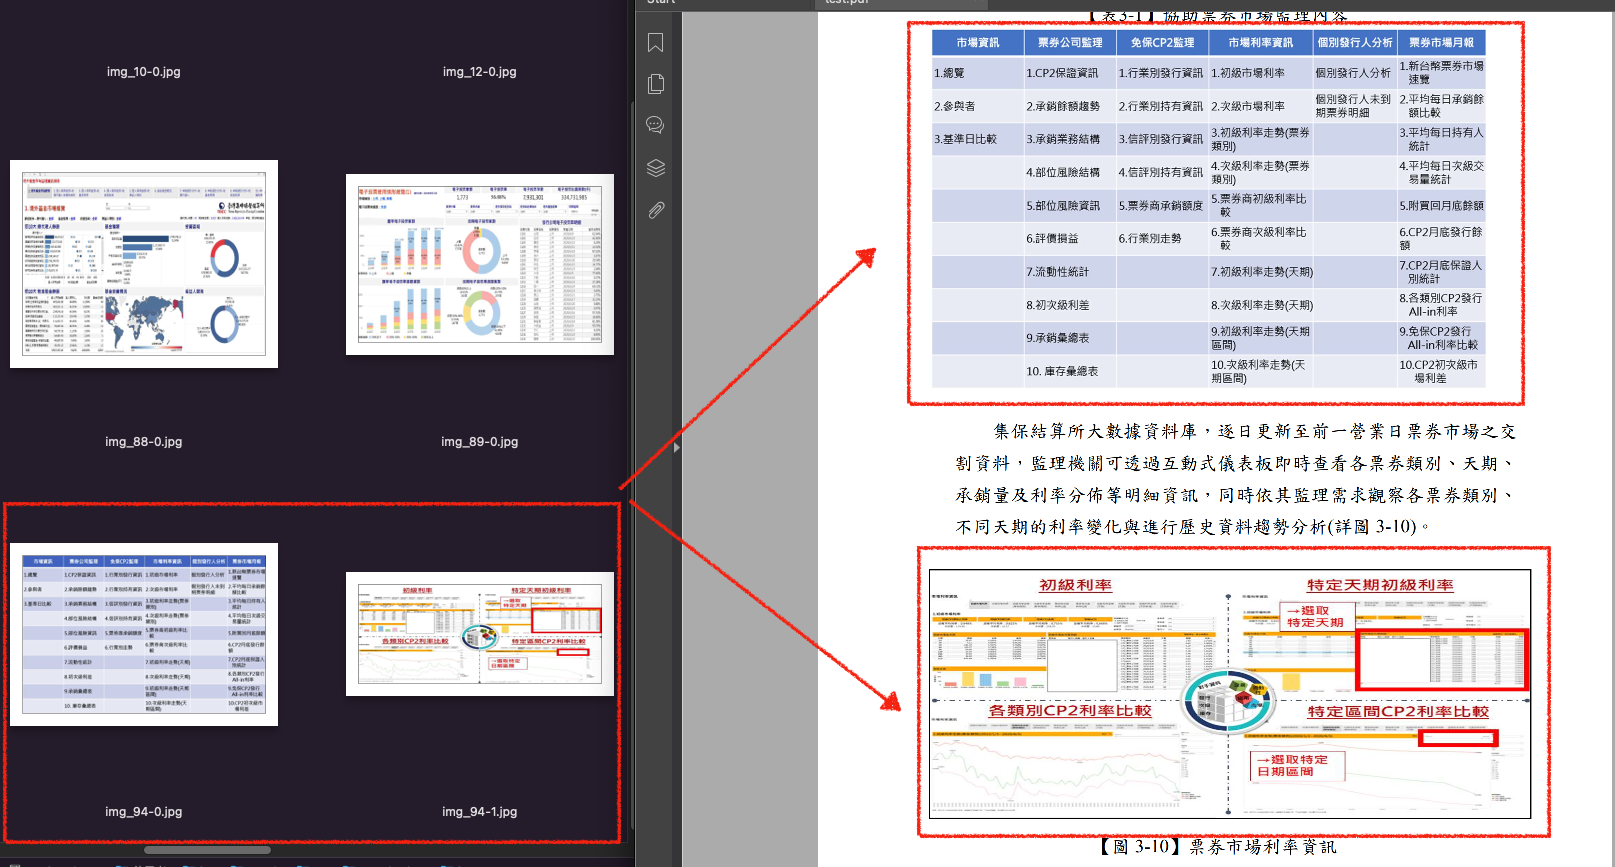Click the img_94-1.jpg file name

pos(480,812)
